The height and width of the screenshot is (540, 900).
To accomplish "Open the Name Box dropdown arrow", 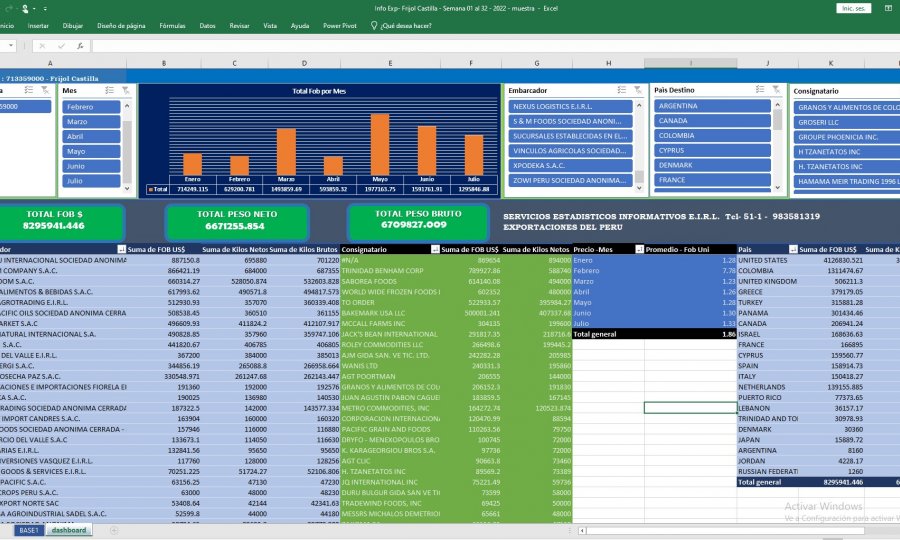I will [10, 46].
